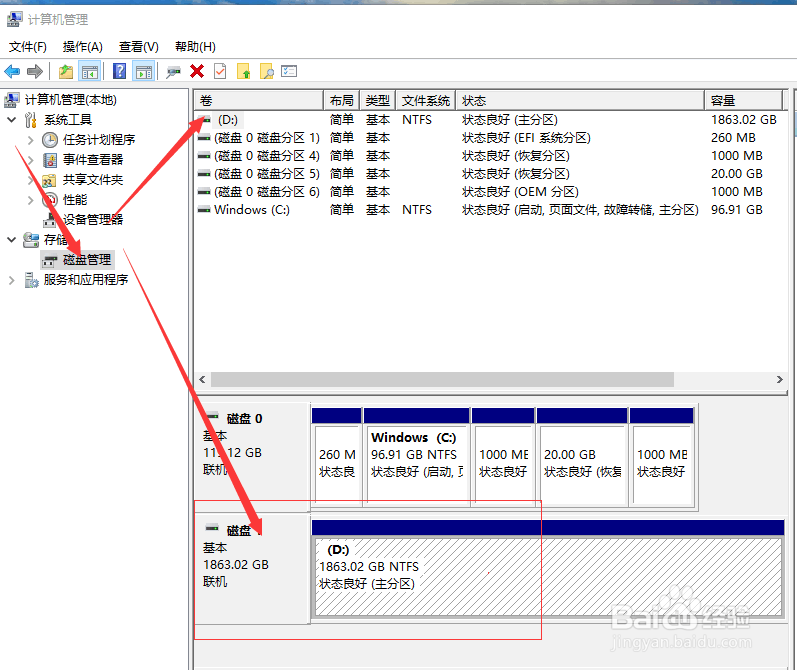The width and height of the screenshot is (797, 670).
Task: Expand the 服务和应用程序 node
Action: (x=12, y=280)
